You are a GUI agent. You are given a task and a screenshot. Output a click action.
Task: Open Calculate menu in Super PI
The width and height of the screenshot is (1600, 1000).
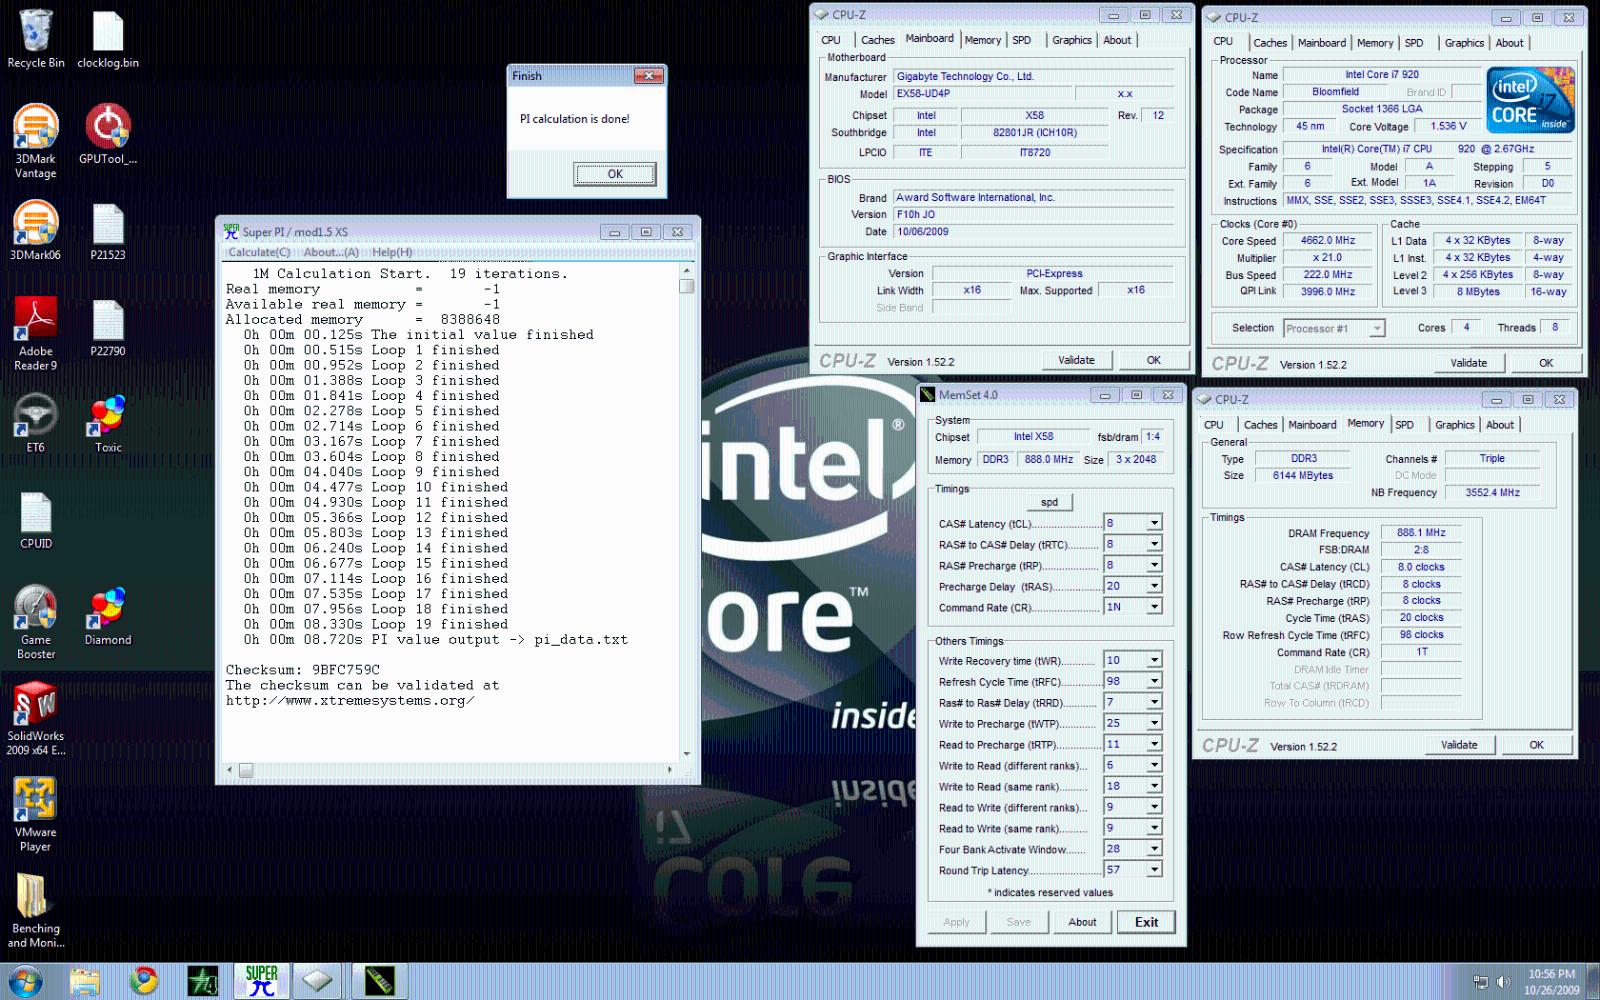(259, 252)
